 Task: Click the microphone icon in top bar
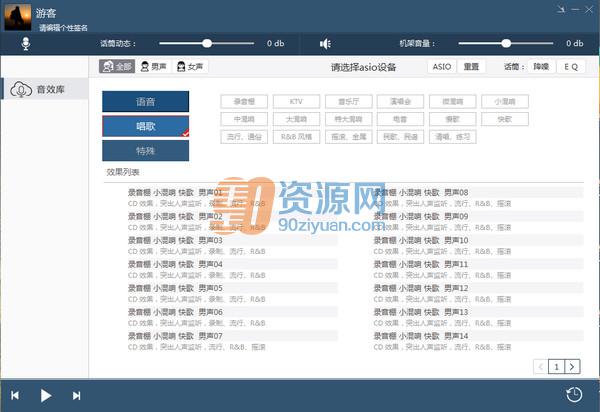pyautogui.click(x=26, y=44)
